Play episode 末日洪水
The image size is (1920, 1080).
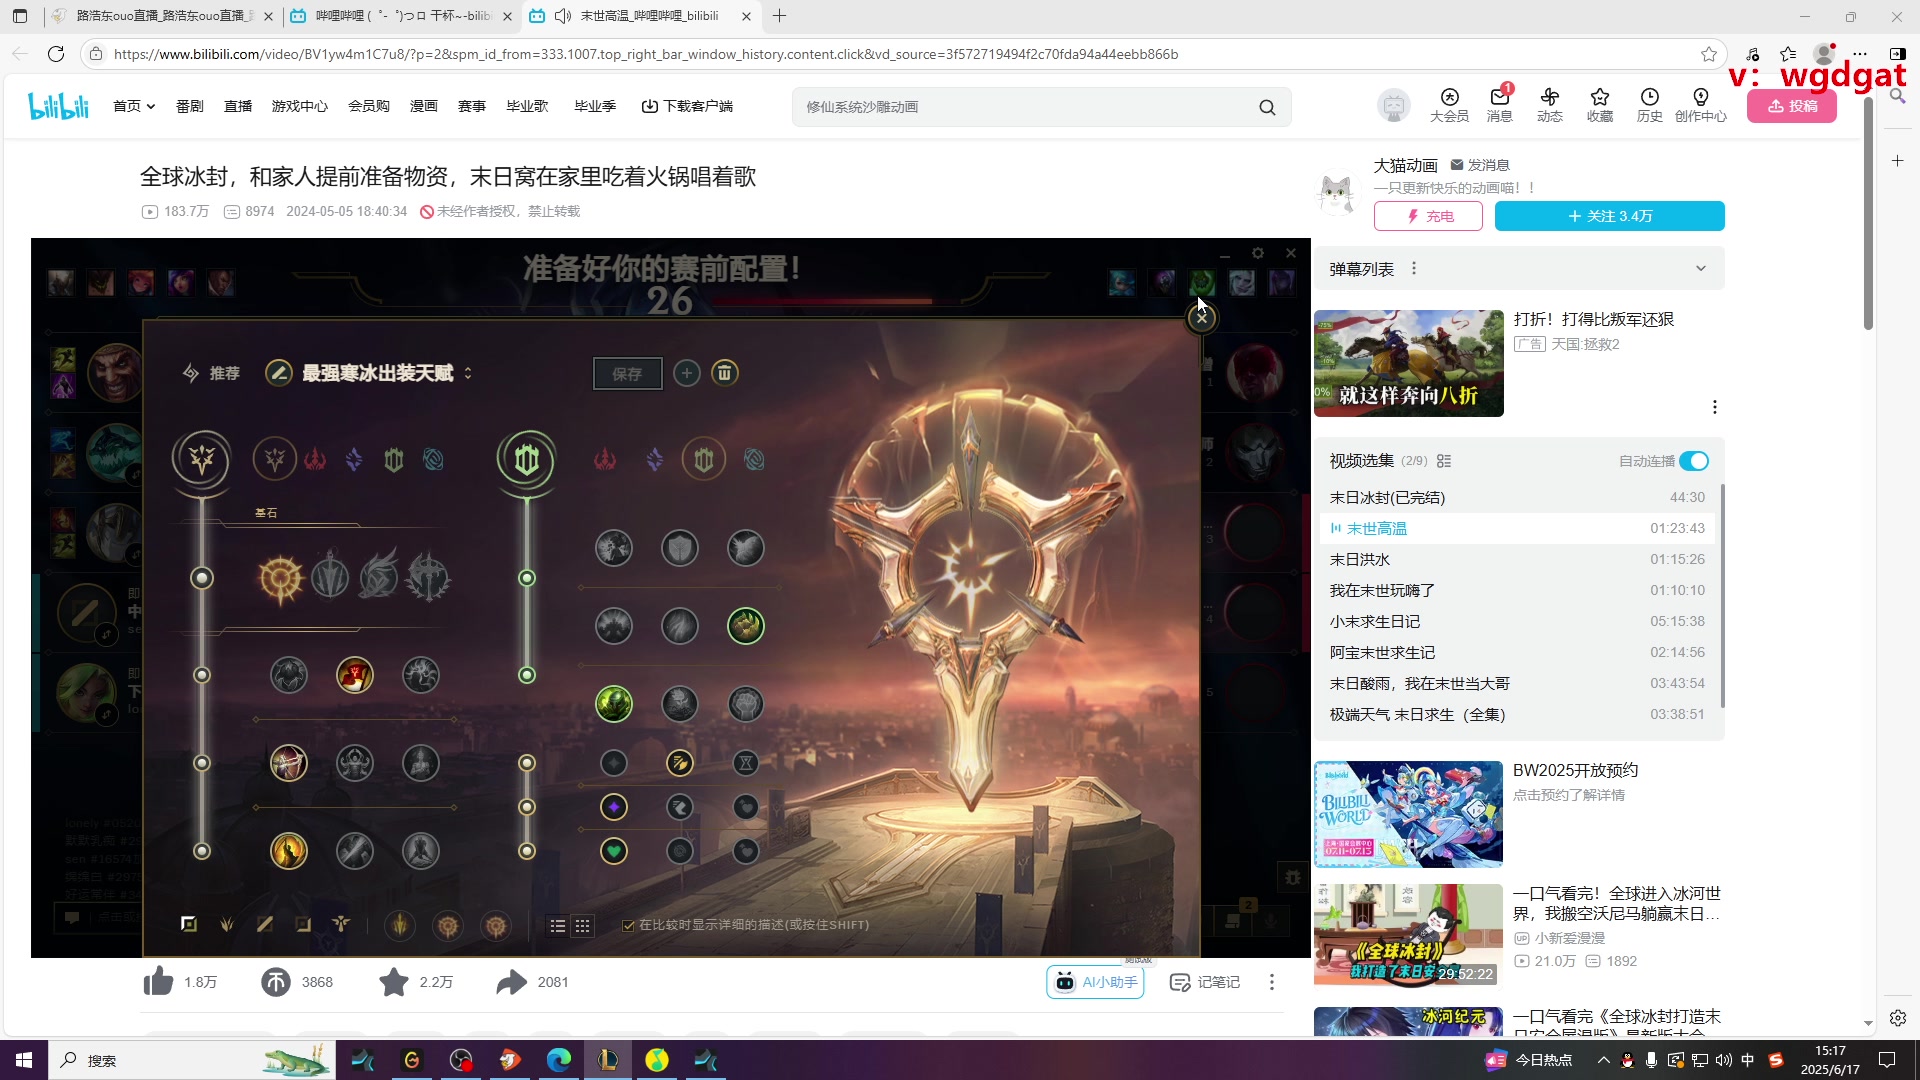(x=1517, y=559)
